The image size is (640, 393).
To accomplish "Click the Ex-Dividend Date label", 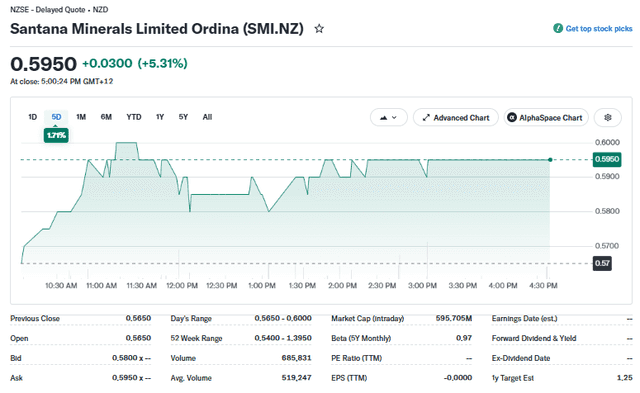I will tap(521, 358).
